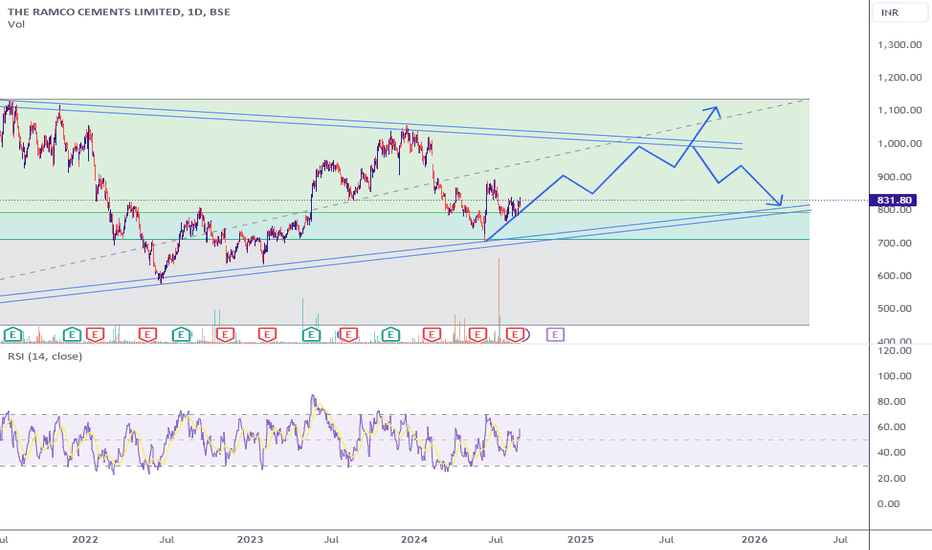Click the 2023 label on time axis
932x550 pixels.
pos(250,540)
